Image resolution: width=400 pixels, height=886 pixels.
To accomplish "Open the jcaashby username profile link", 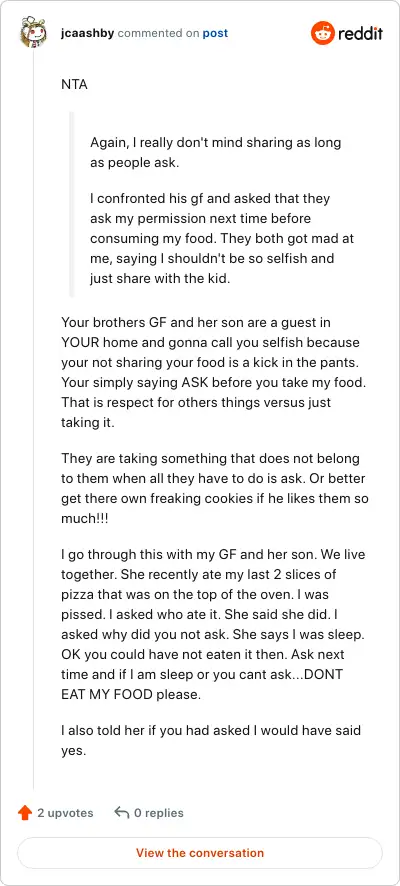I will pyautogui.click(x=88, y=33).
